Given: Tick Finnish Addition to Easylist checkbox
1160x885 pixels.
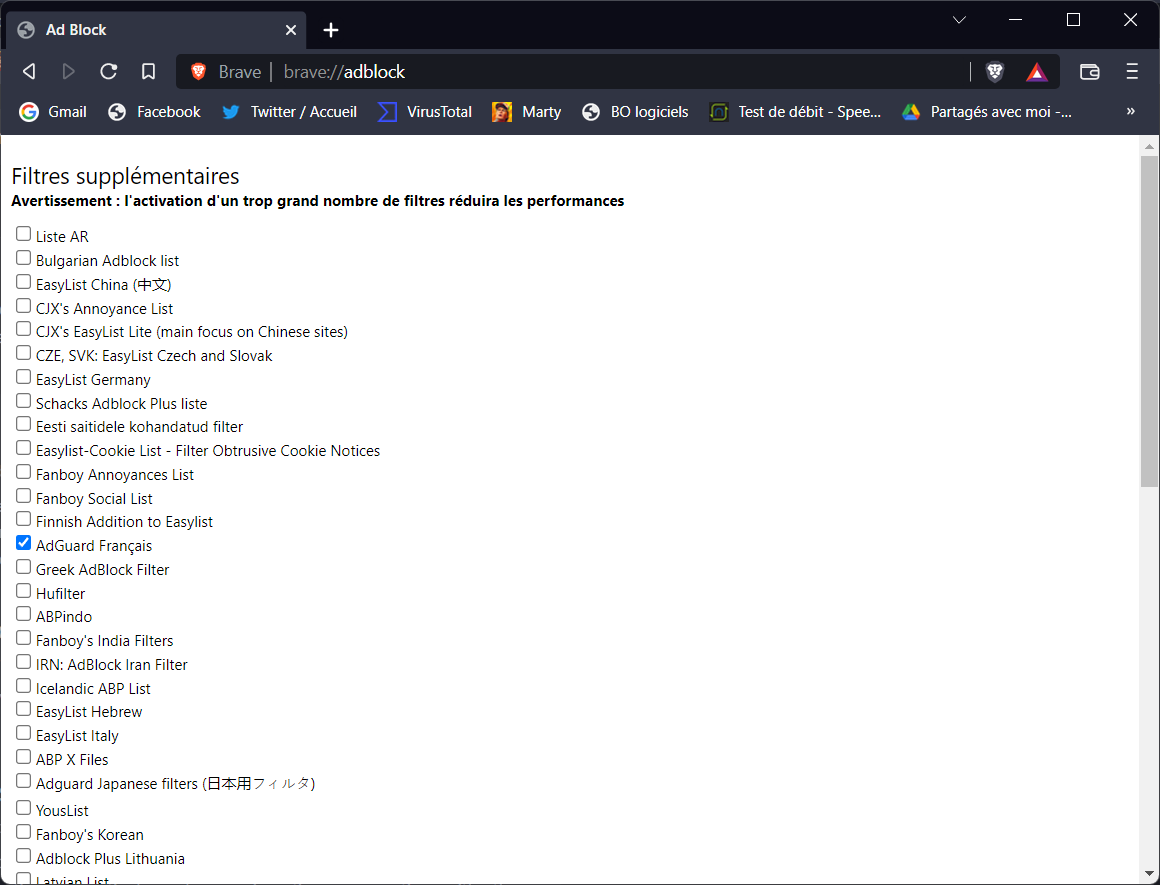Looking at the screenshot, I should [x=24, y=519].
